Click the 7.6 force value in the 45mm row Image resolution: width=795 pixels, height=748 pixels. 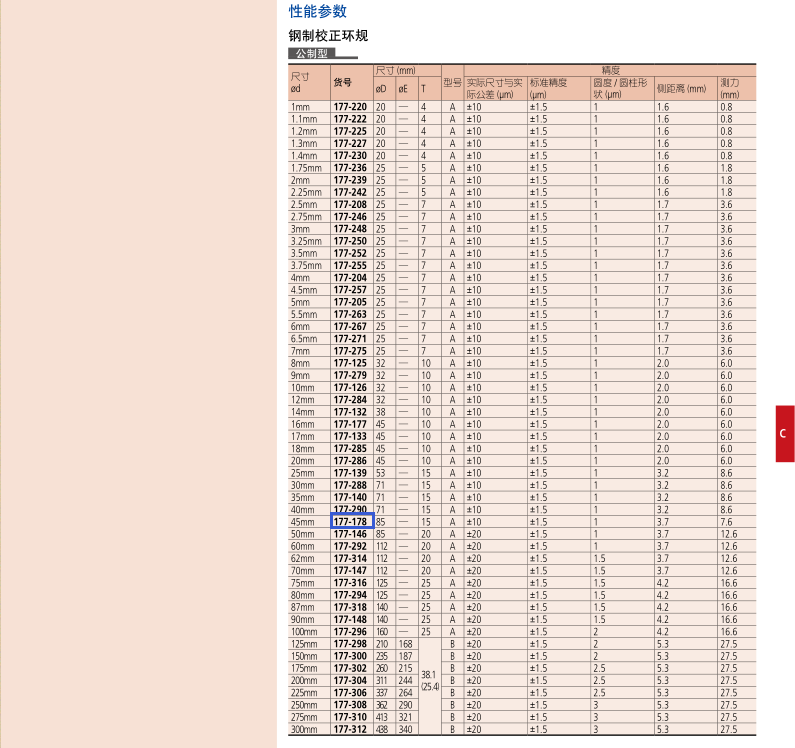point(727,522)
